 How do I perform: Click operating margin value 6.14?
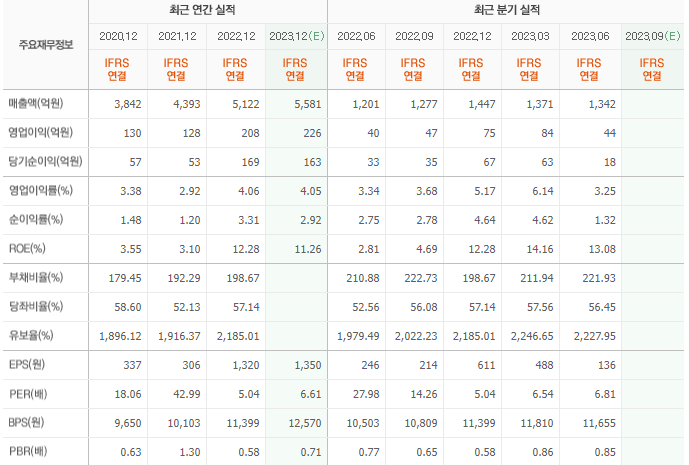[x=543, y=191]
